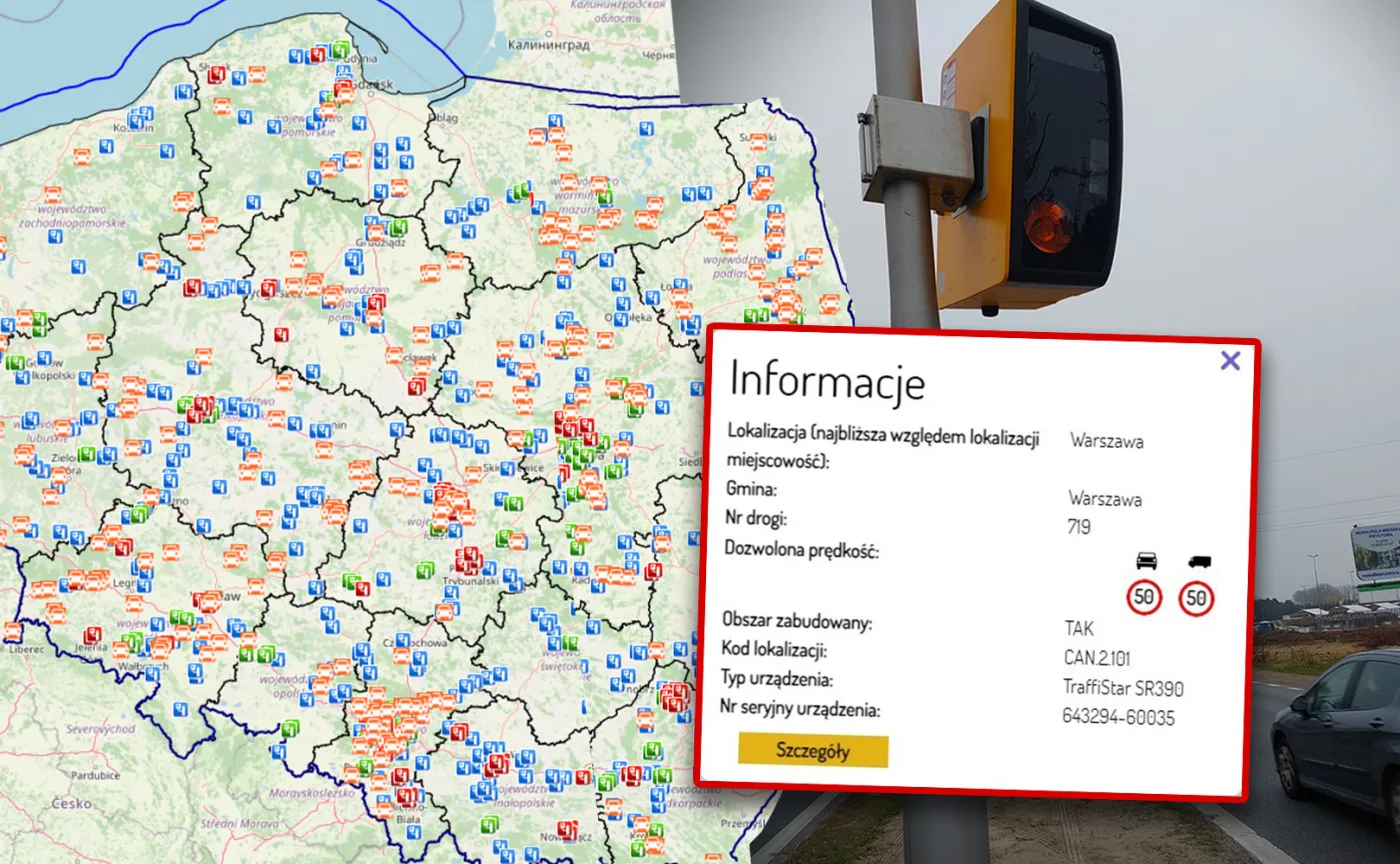Screen dimensions: 1400x864
Task: Close the Informacje popup with the X
Action: click(x=1230, y=361)
